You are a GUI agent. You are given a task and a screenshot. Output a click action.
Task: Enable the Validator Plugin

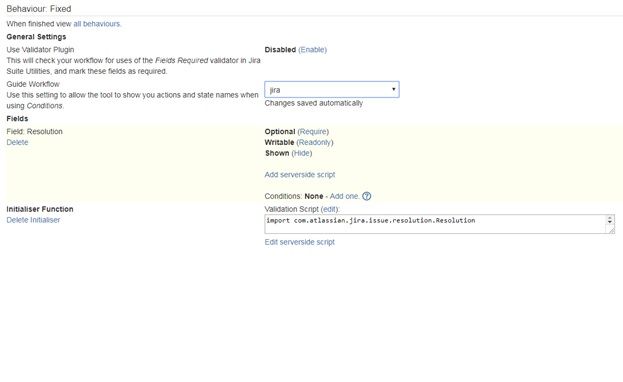point(312,50)
